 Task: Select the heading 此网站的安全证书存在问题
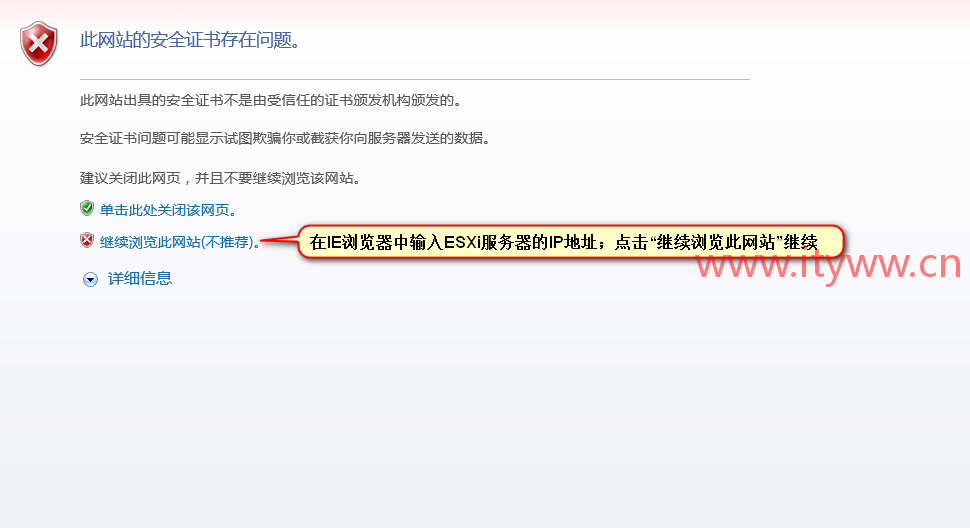(x=190, y=40)
